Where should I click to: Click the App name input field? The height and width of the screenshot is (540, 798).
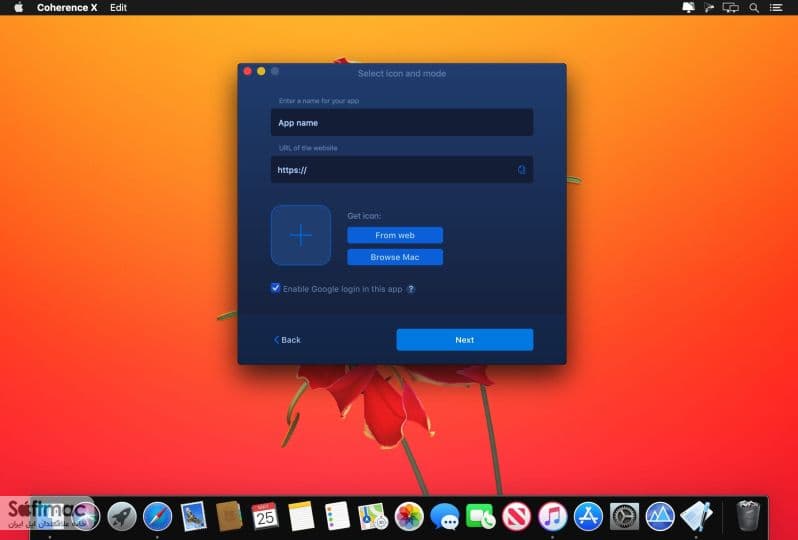tap(402, 122)
